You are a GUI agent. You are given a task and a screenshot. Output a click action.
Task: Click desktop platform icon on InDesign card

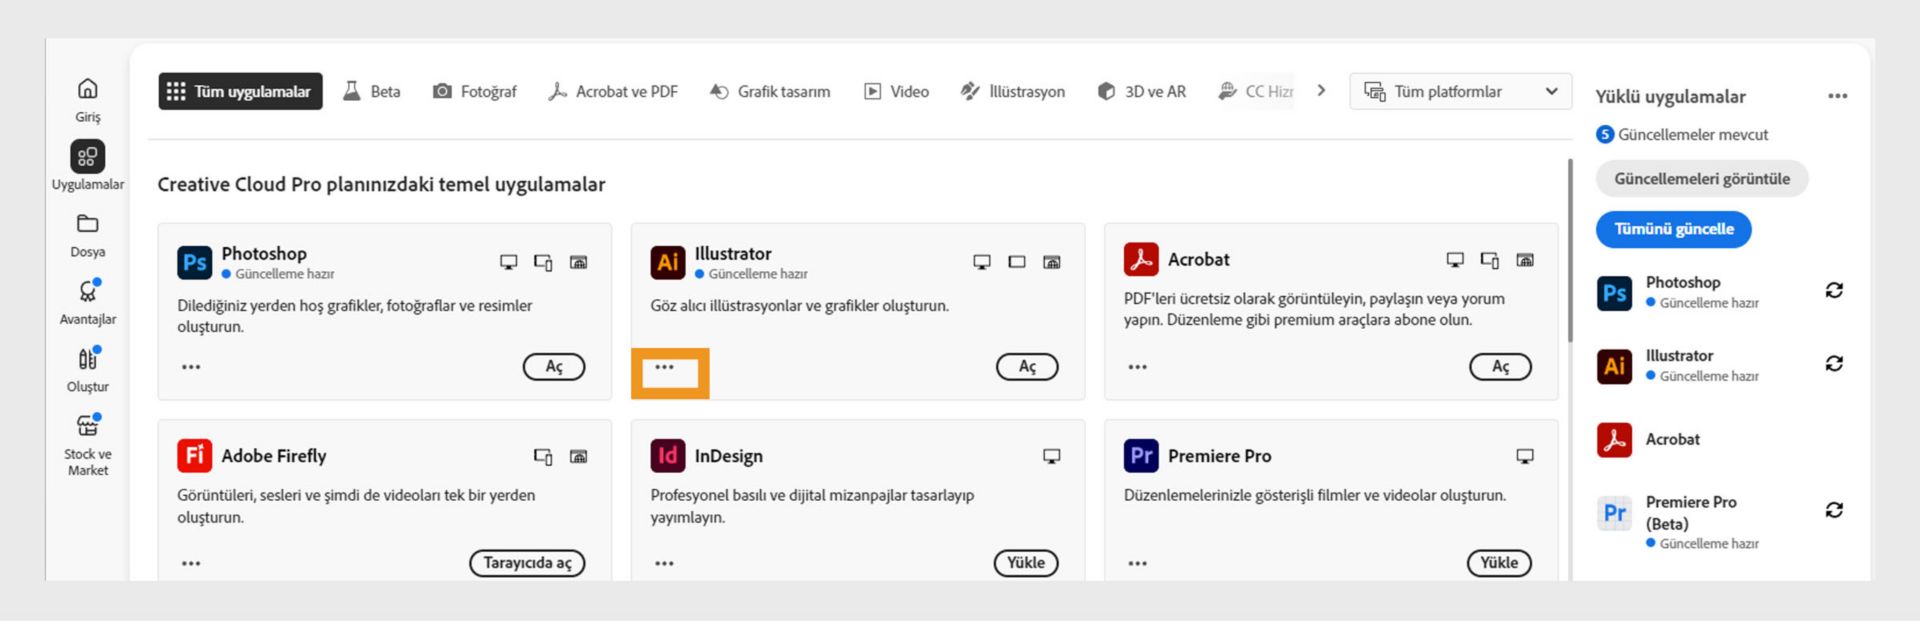coord(1052,456)
